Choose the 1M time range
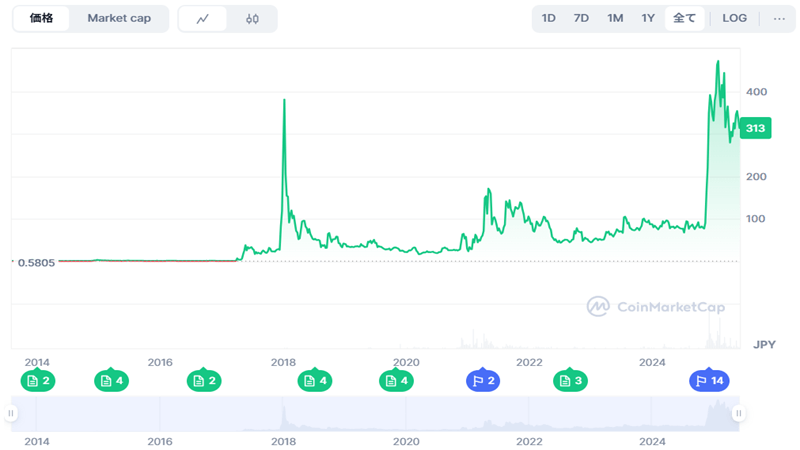Image resolution: width=800 pixels, height=450 pixels. click(x=615, y=18)
